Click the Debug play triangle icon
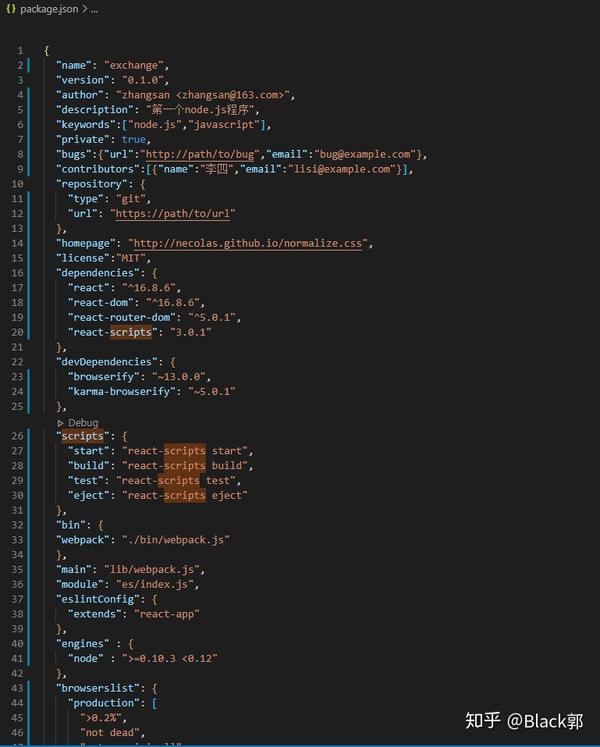 click(x=61, y=423)
